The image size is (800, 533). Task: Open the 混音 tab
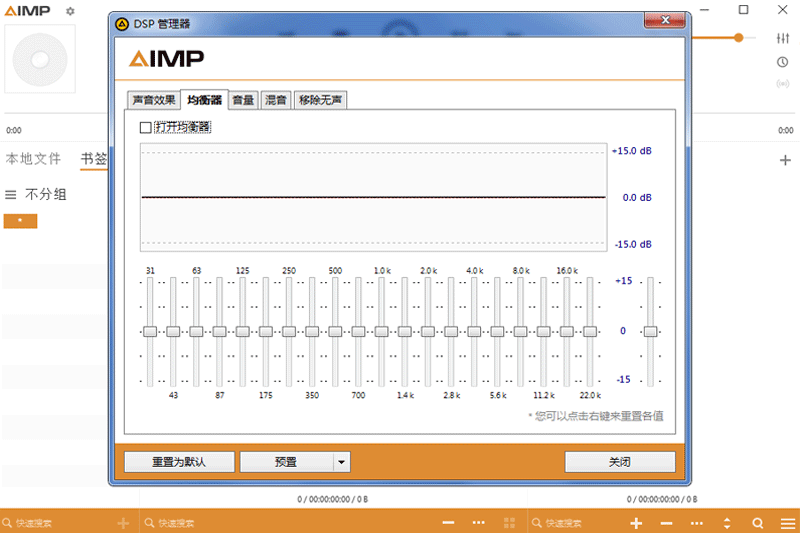coord(274,100)
